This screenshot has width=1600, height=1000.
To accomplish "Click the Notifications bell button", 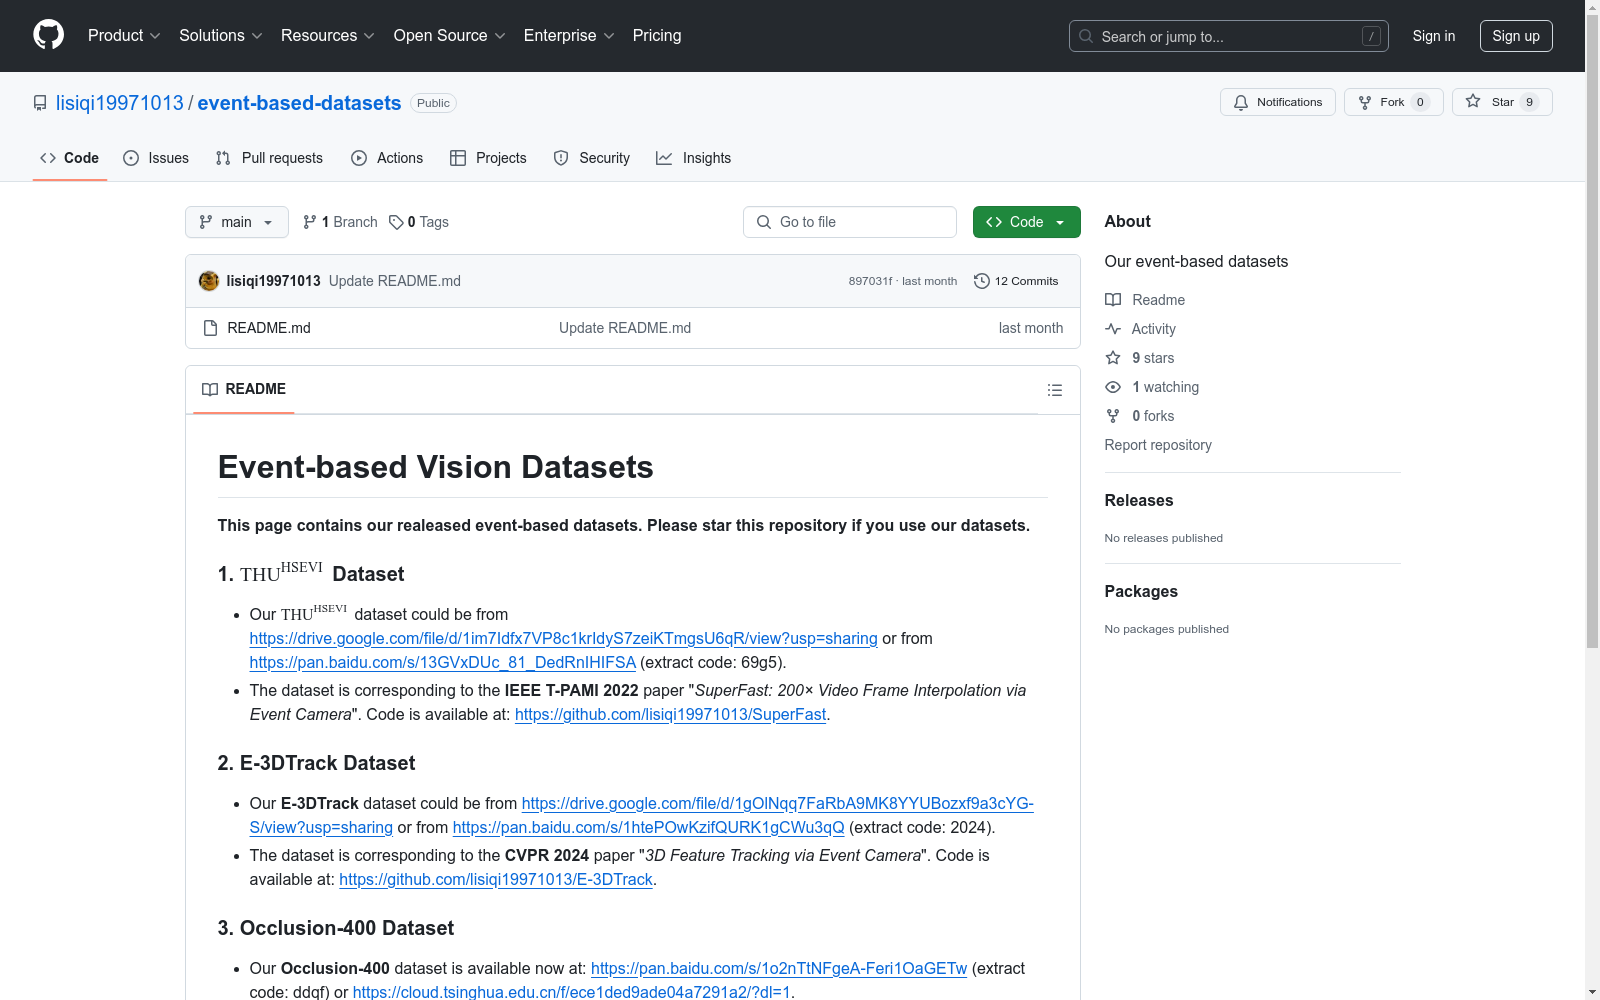I will tap(1277, 102).
